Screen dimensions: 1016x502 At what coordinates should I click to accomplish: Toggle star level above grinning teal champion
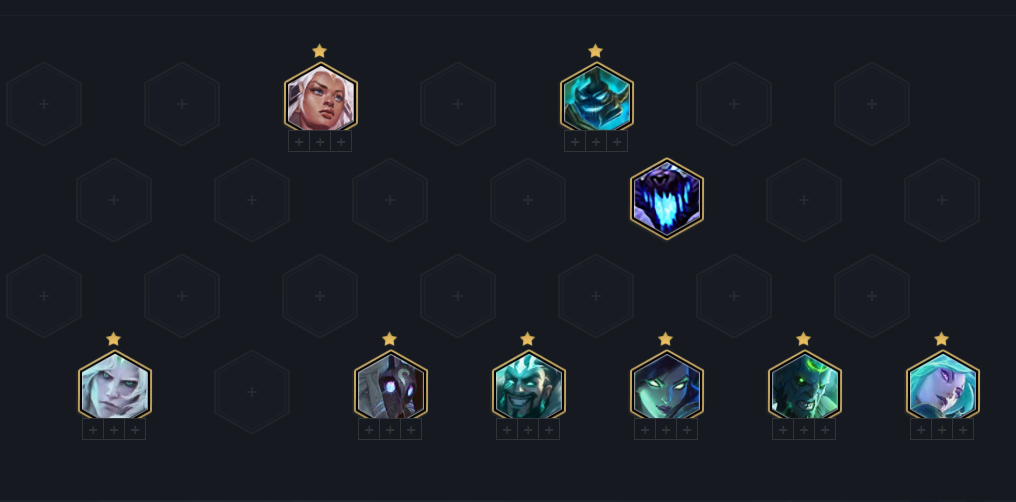click(527, 339)
